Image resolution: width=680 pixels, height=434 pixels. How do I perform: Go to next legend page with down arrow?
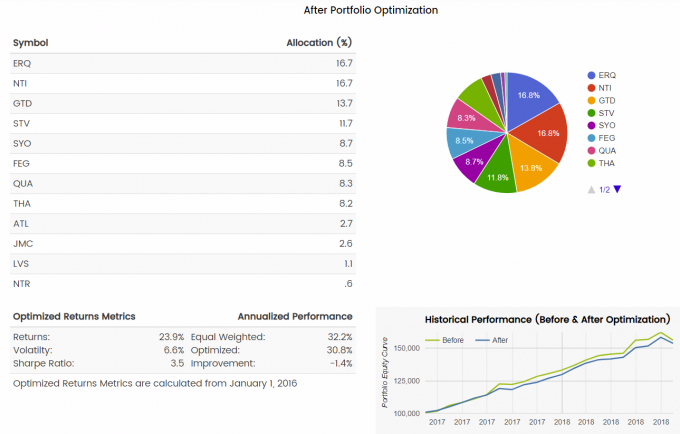[x=618, y=189]
